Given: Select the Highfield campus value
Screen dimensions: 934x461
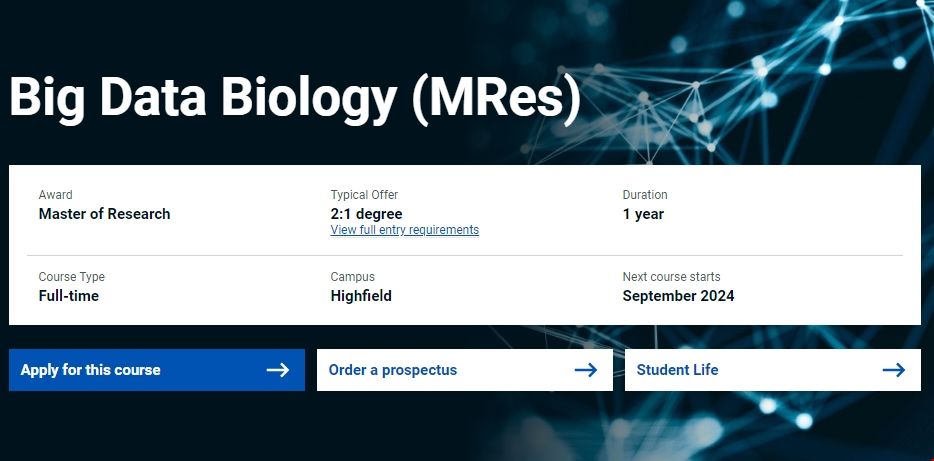Looking at the screenshot, I should tap(361, 296).
